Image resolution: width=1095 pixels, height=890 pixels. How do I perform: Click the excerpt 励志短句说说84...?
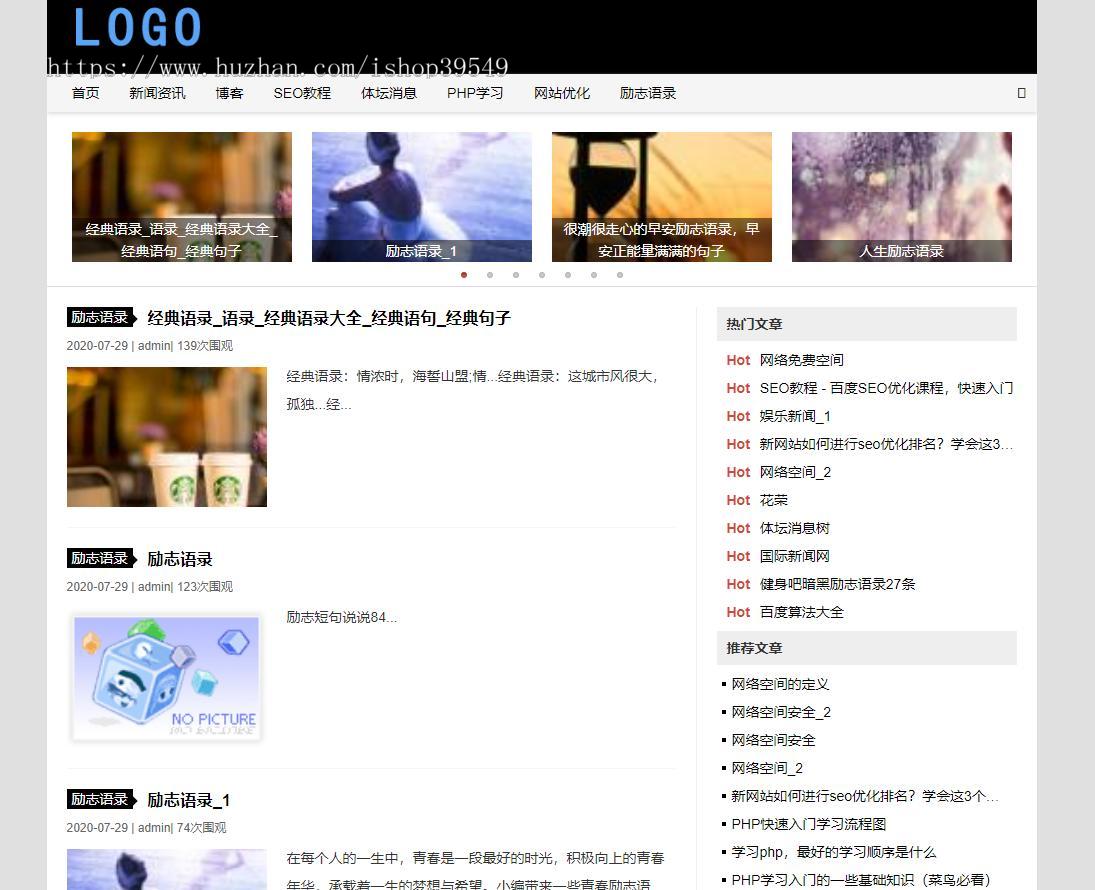[341, 617]
